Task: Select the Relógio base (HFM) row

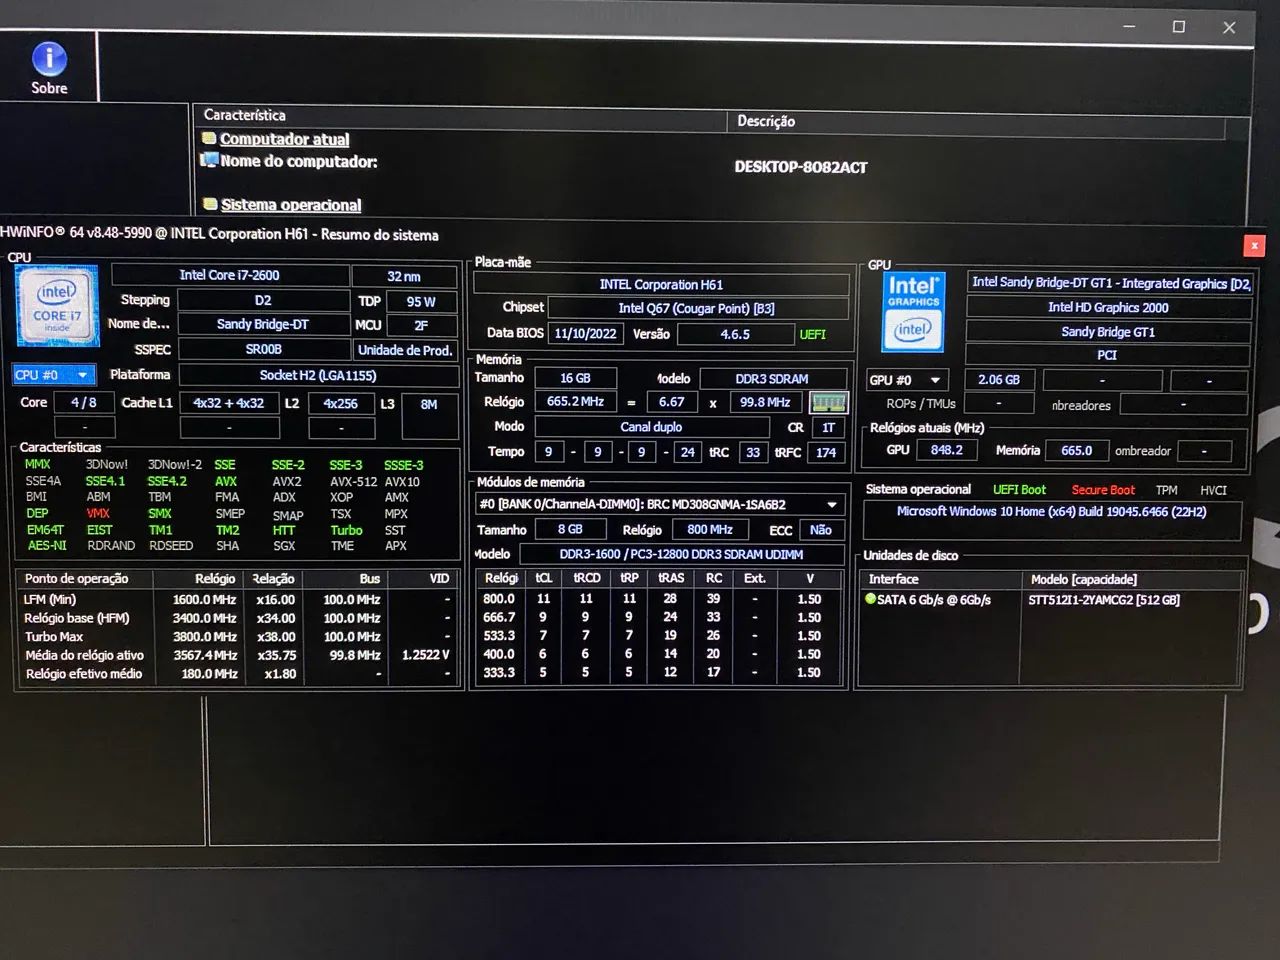Action: pos(236,618)
